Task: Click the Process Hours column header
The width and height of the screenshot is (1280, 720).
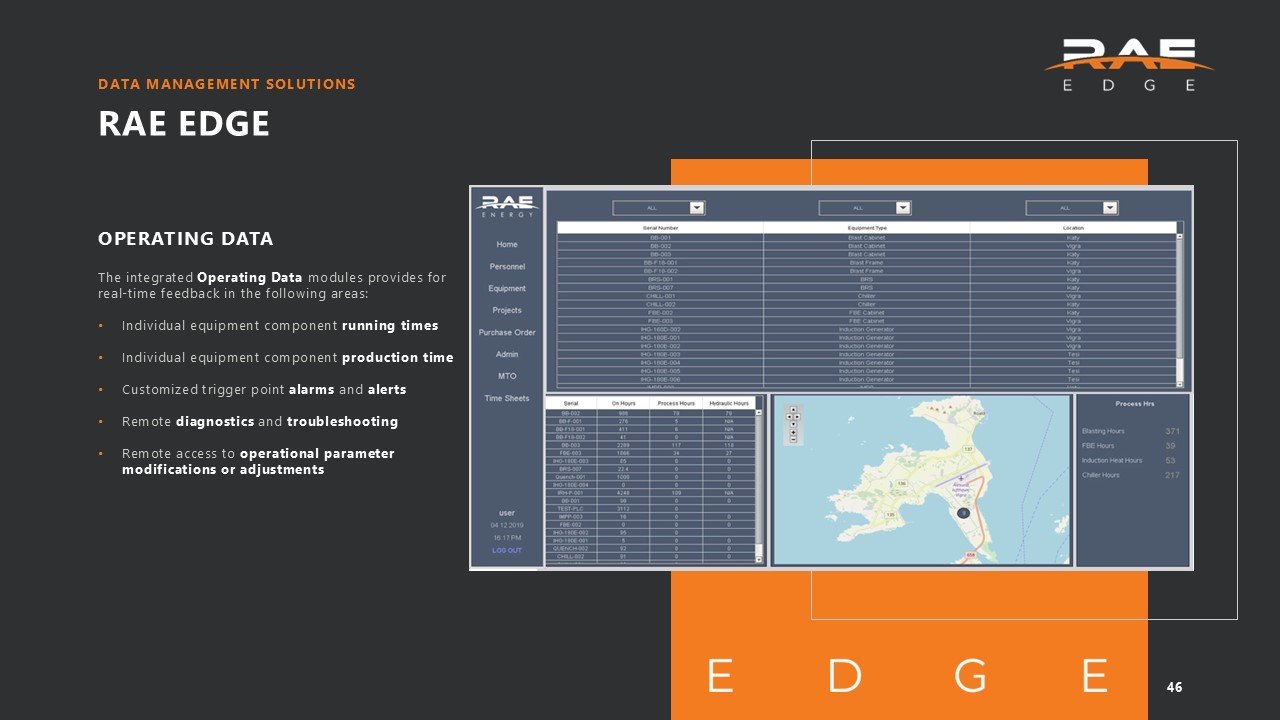Action: pos(676,403)
